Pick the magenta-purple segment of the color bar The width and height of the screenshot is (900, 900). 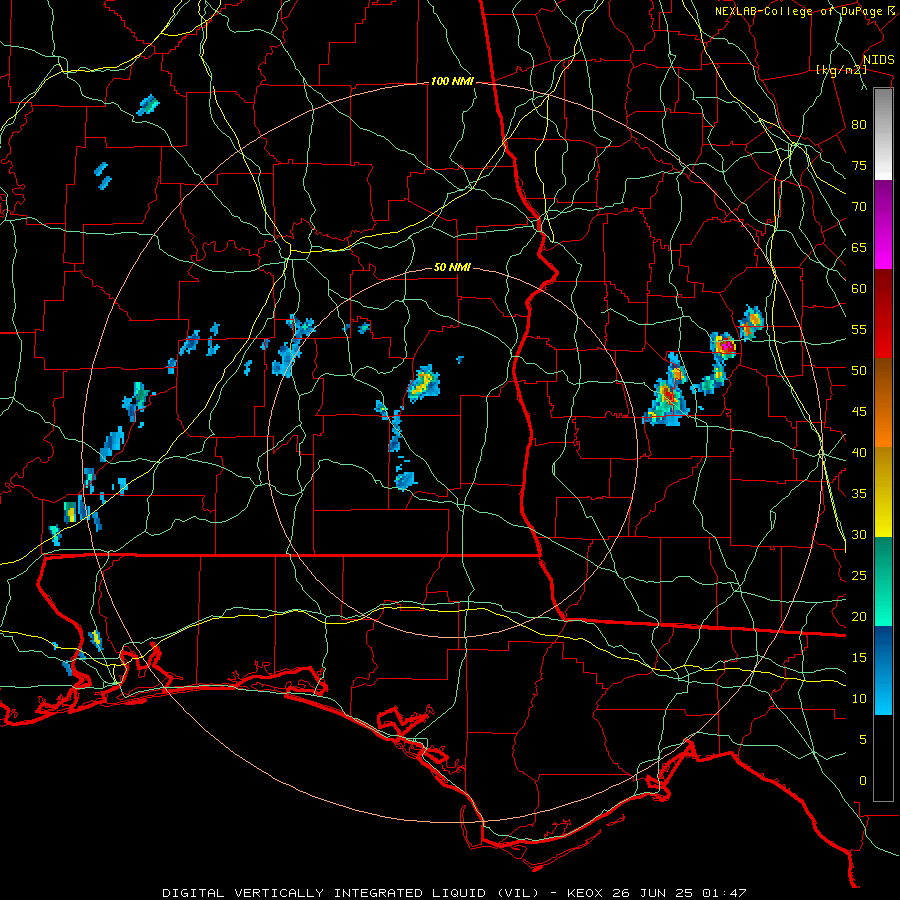pyautogui.click(x=883, y=224)
